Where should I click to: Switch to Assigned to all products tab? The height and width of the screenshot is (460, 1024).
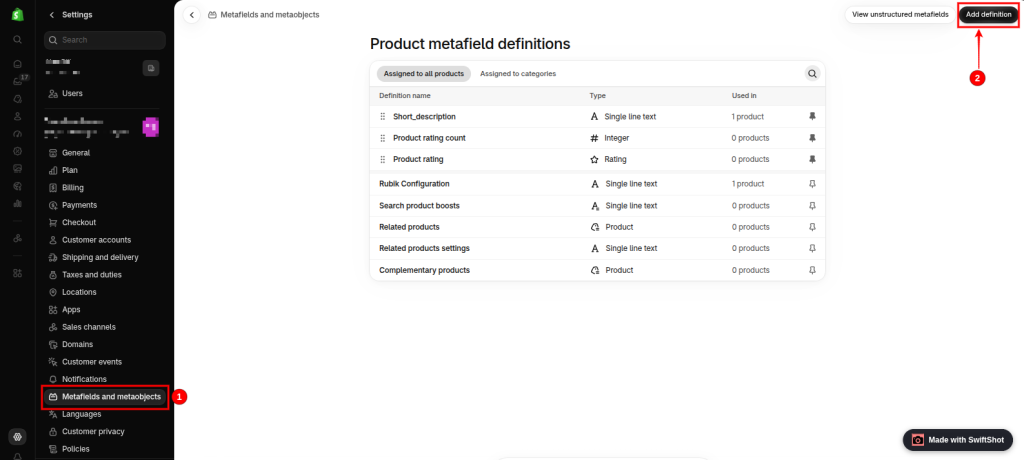point(423,74)
